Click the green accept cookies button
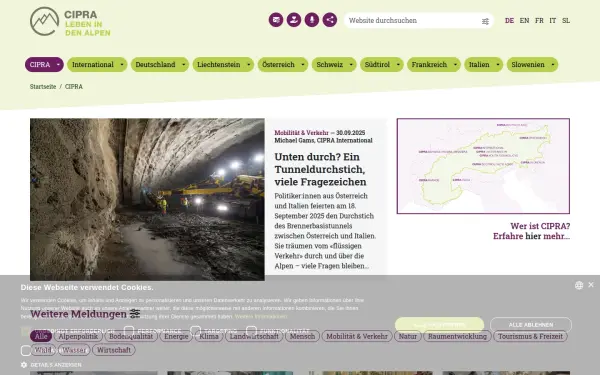 pyautogui.click(x=439, y=325)
